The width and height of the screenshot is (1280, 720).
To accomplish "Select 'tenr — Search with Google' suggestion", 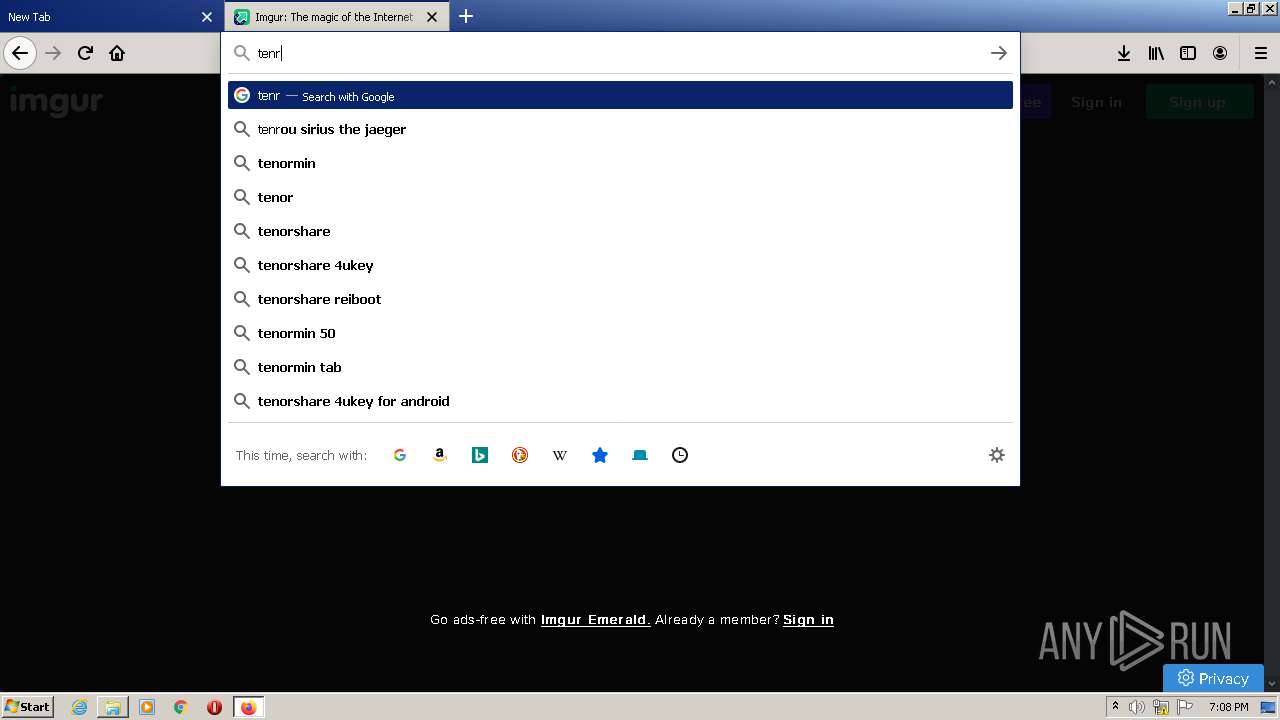I will pos(620,95).
